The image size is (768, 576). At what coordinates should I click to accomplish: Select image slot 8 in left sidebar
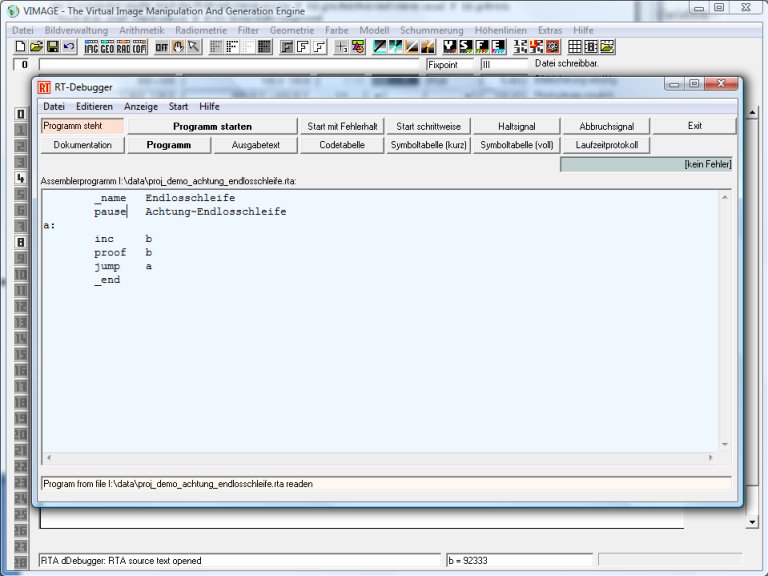point(20,242)
